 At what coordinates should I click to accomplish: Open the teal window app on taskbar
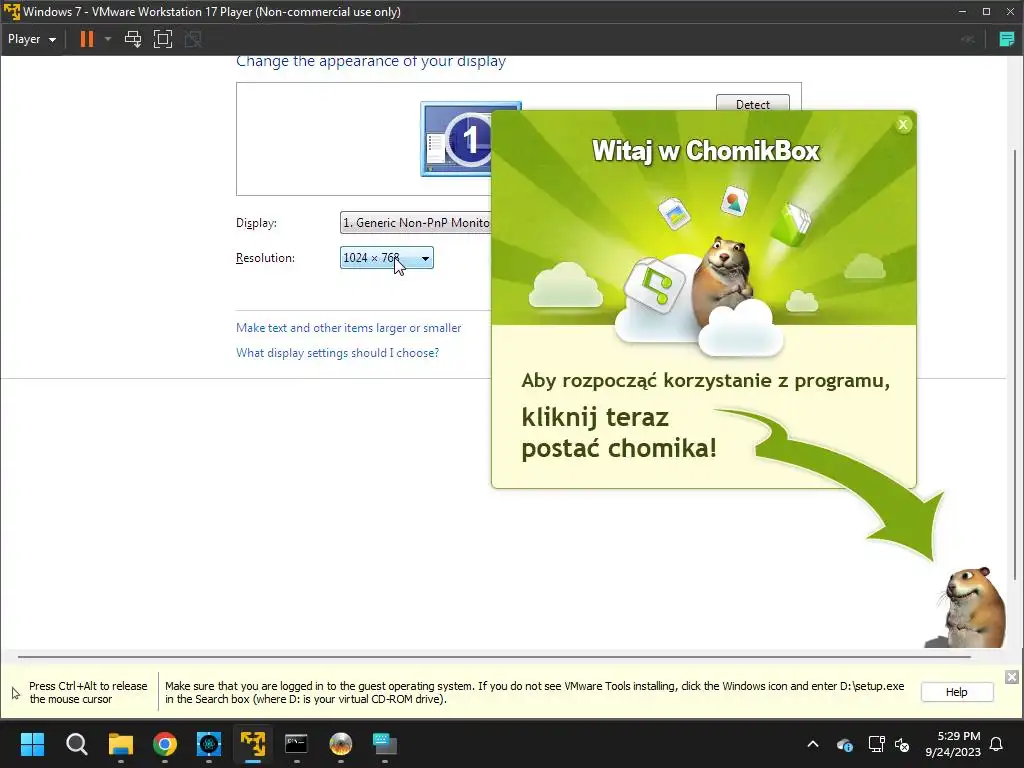[385, 744]
